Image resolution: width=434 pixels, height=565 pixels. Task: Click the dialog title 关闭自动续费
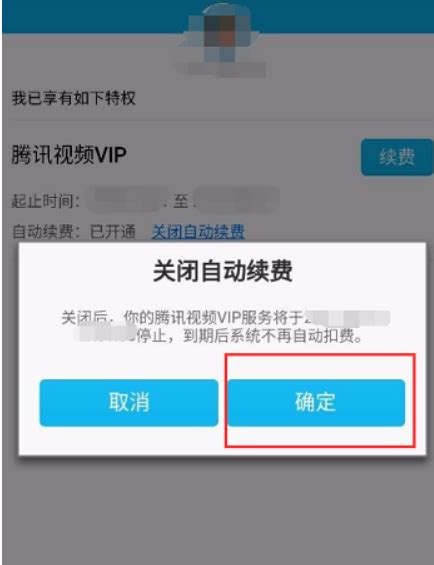(222, 271)
